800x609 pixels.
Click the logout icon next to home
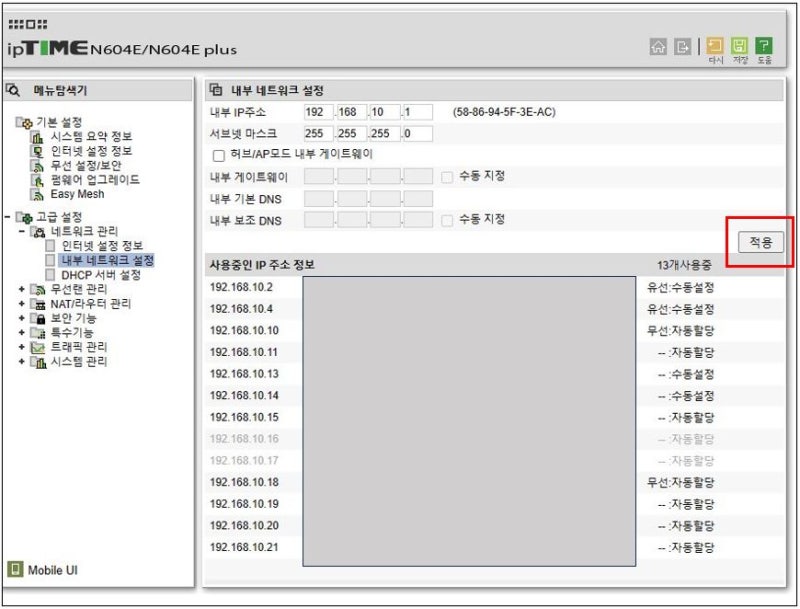(x=682, y=46)
